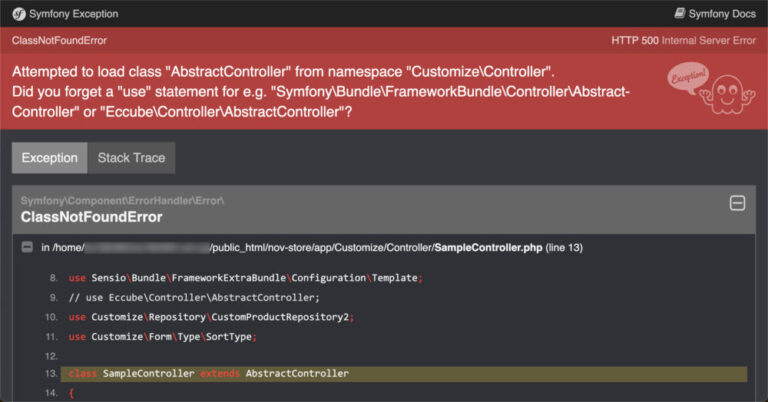Collapse the SampleController.php trace entry

tap(27, 247)
